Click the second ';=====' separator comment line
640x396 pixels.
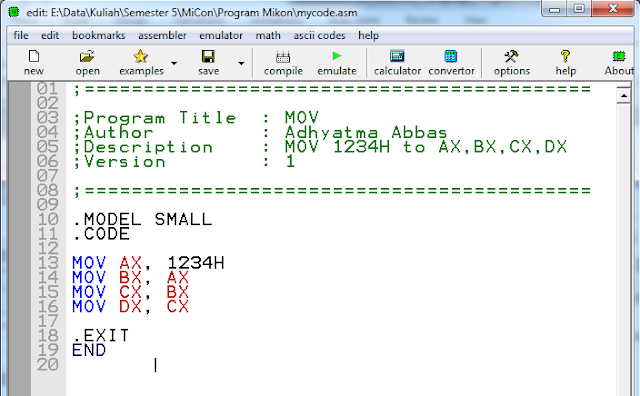pyautogui.click(x=332, y=191)
